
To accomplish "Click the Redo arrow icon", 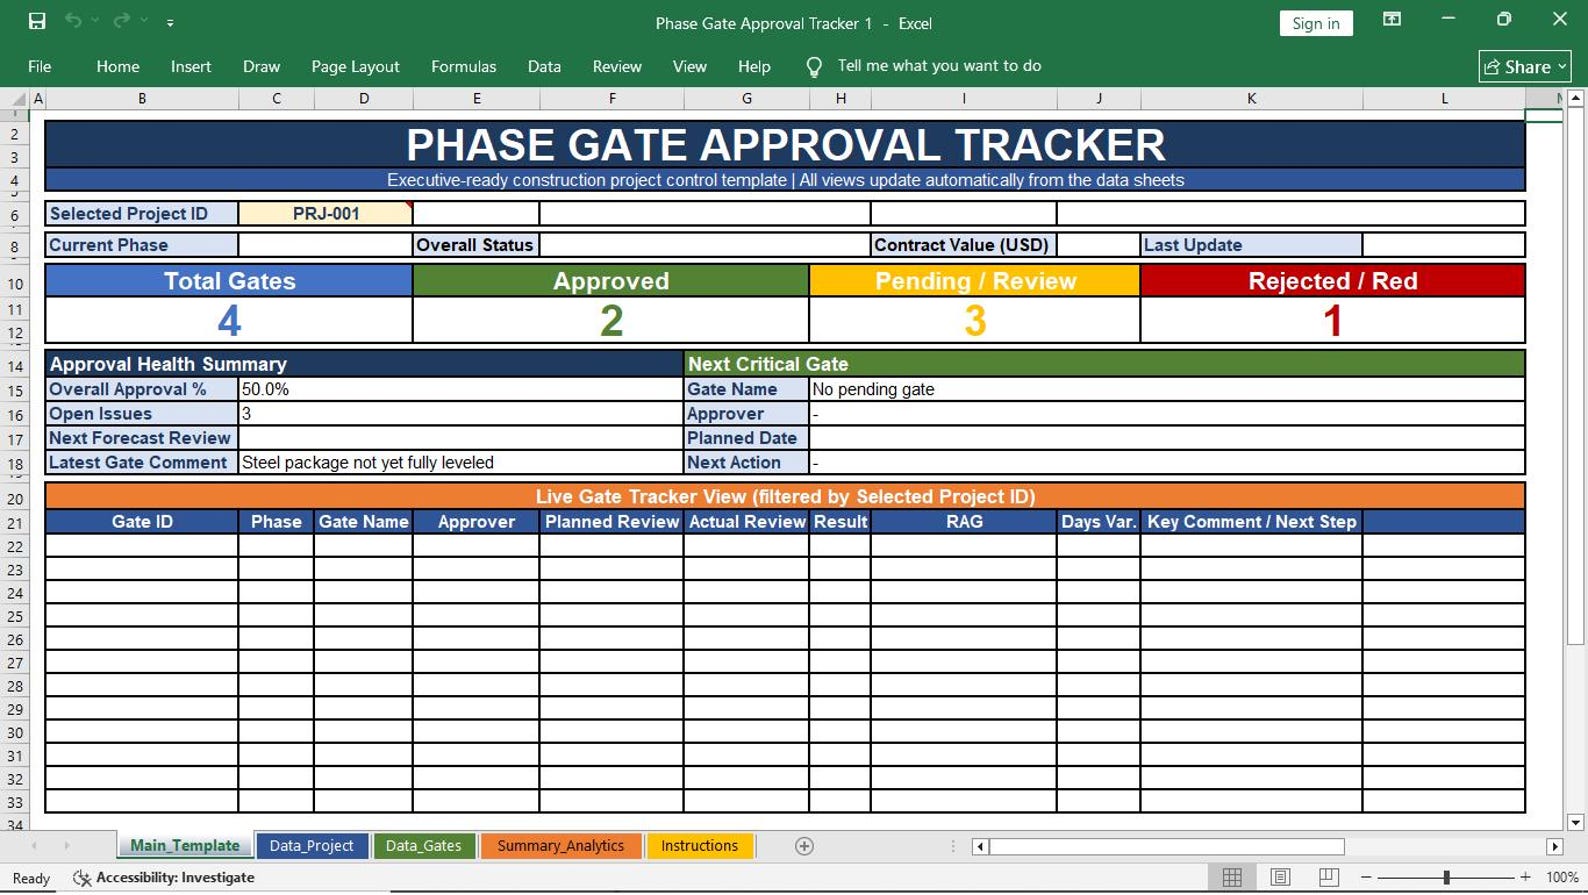I will click(x=121, y=21).
